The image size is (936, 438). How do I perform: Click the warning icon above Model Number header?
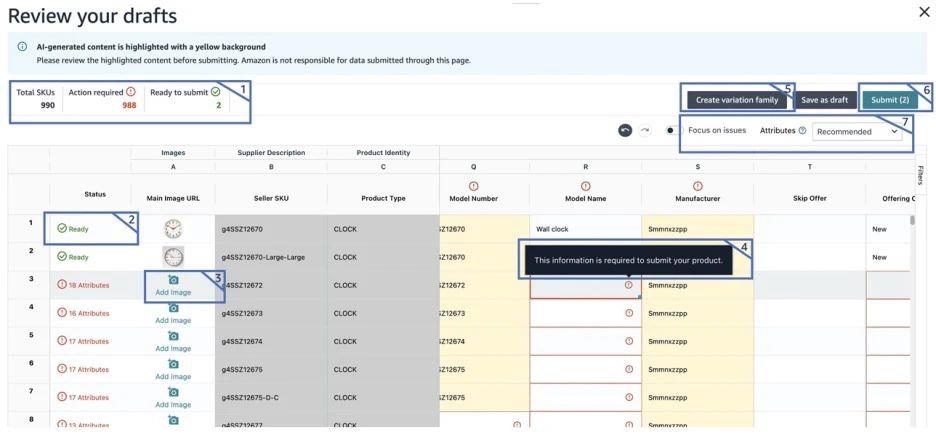click(473, 185)
